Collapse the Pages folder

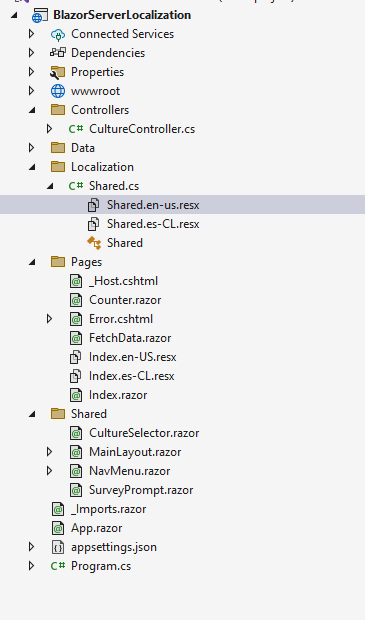click(x=32, y=263)
